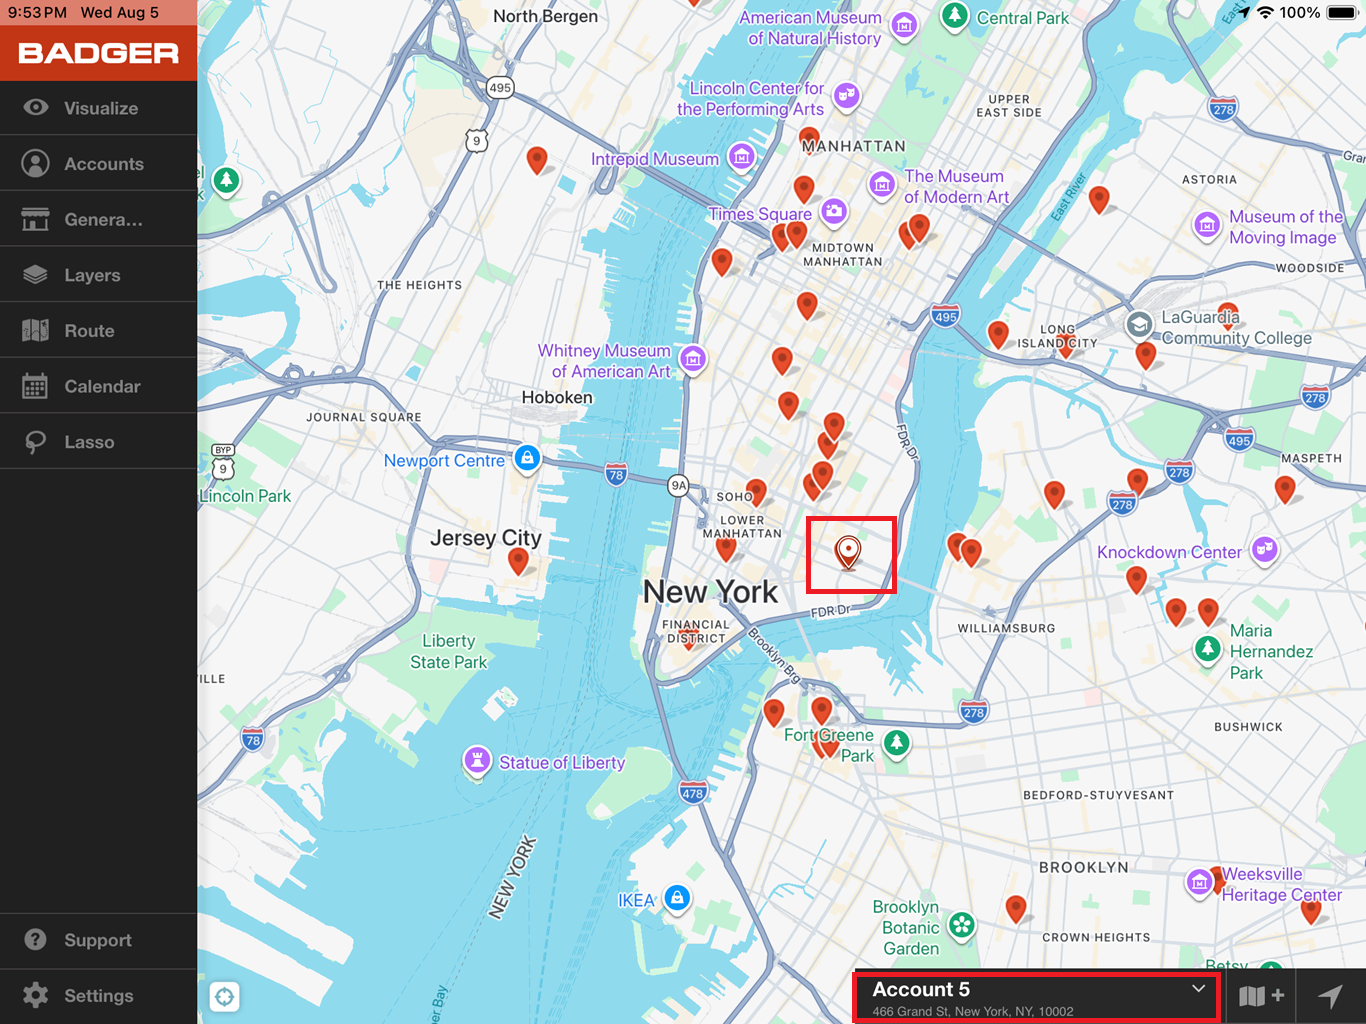Select the Newport Centre shopping icon
The image size is (1366, 1024).
click(x=527, y=459)
